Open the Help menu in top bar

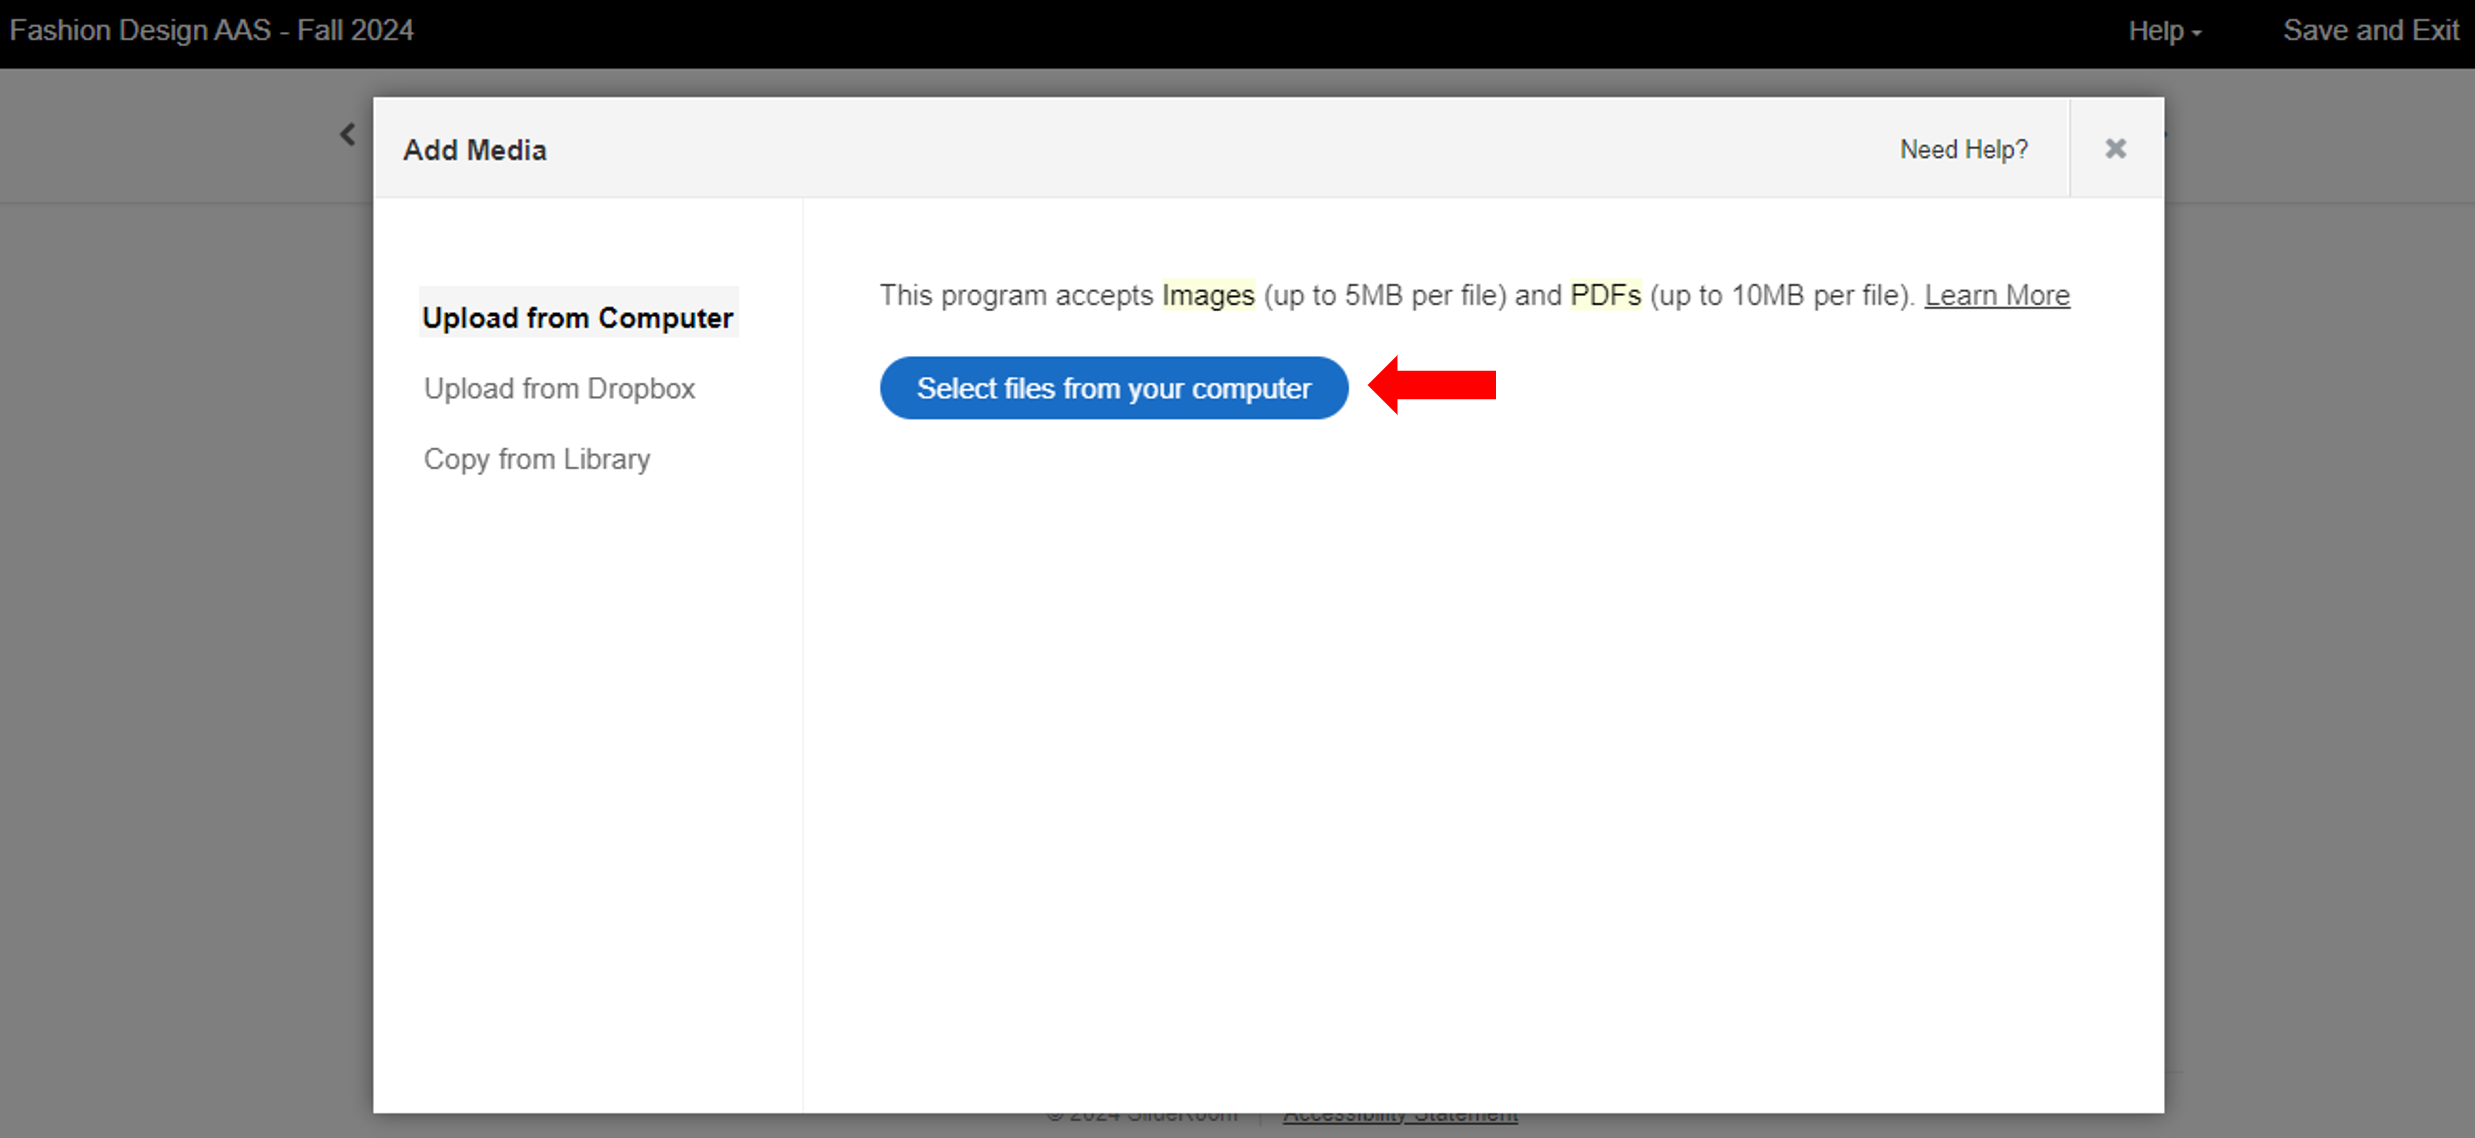pos(2156,31)
